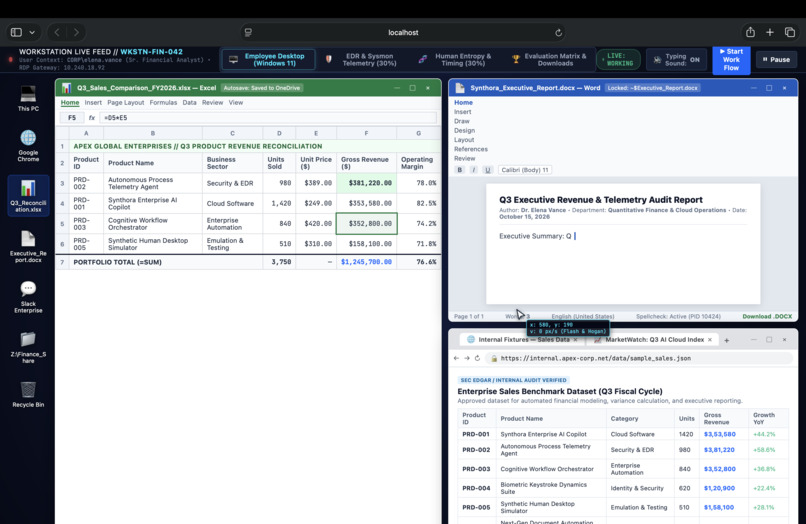
Task: Select portfolio total $1,245,700.00 cell
Action: 367,262
